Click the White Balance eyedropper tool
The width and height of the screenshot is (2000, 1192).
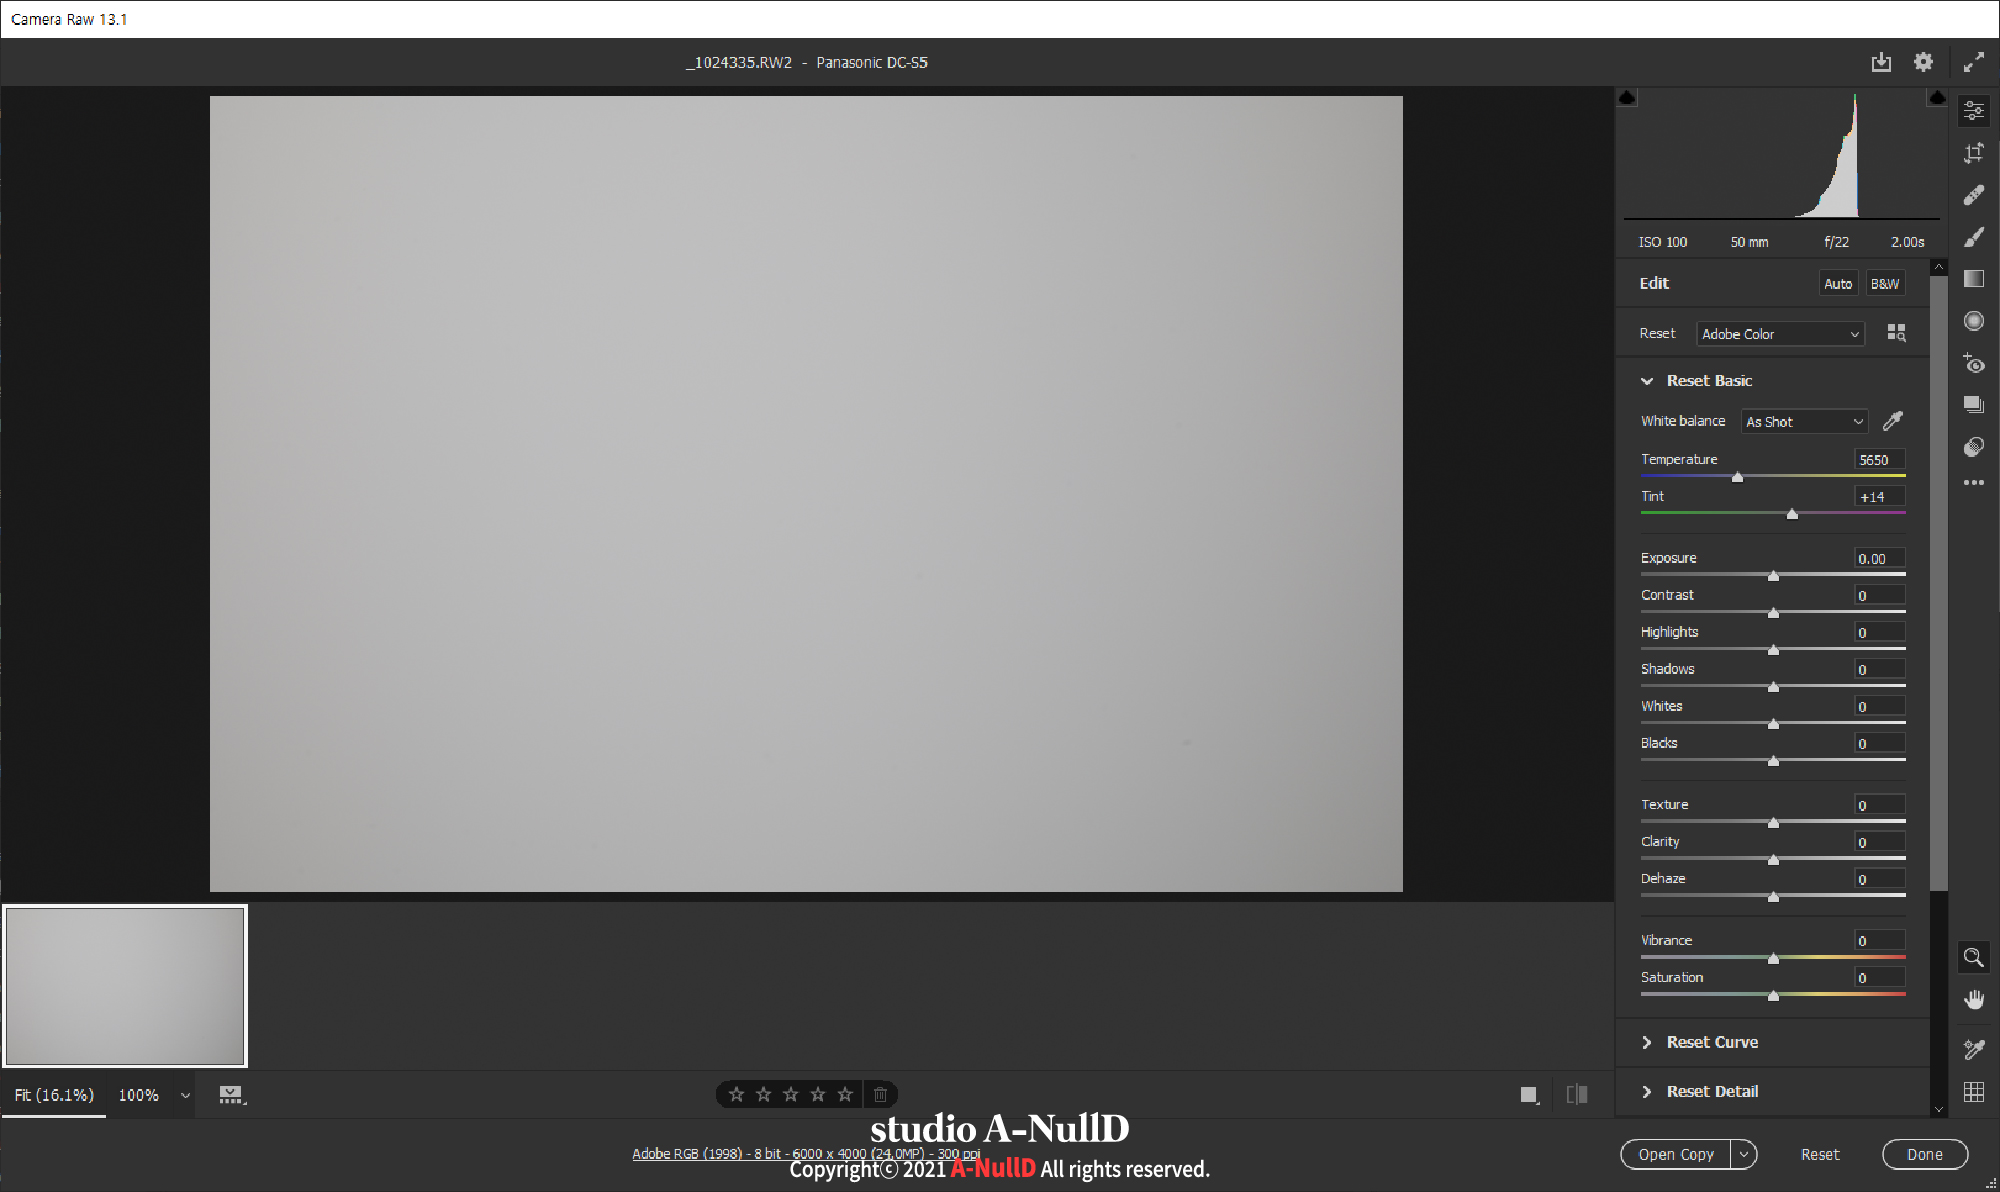pos(1893,421)
